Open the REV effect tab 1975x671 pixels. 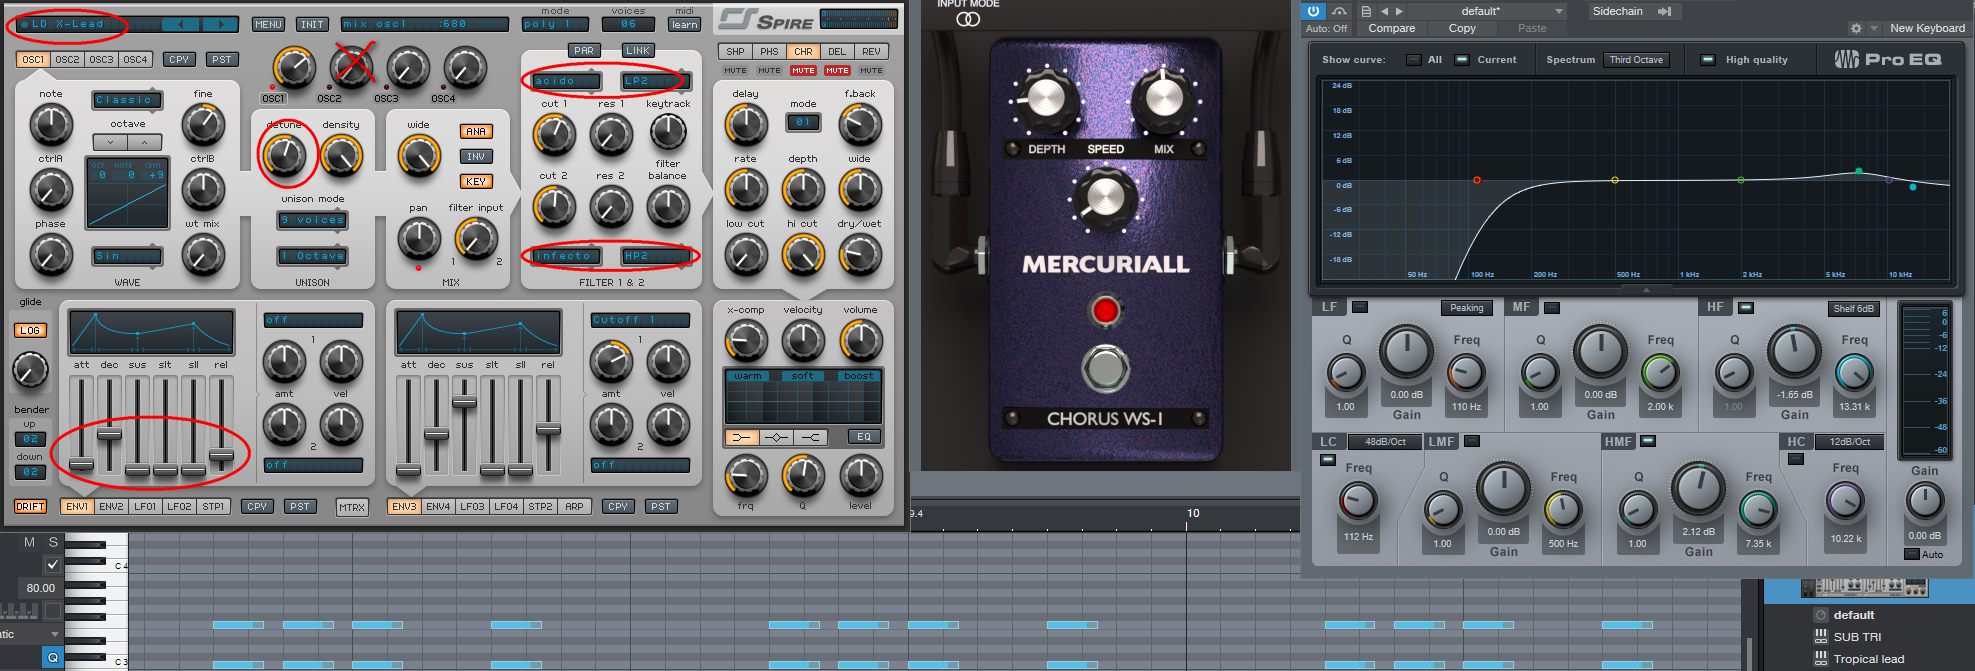(871, 51)
